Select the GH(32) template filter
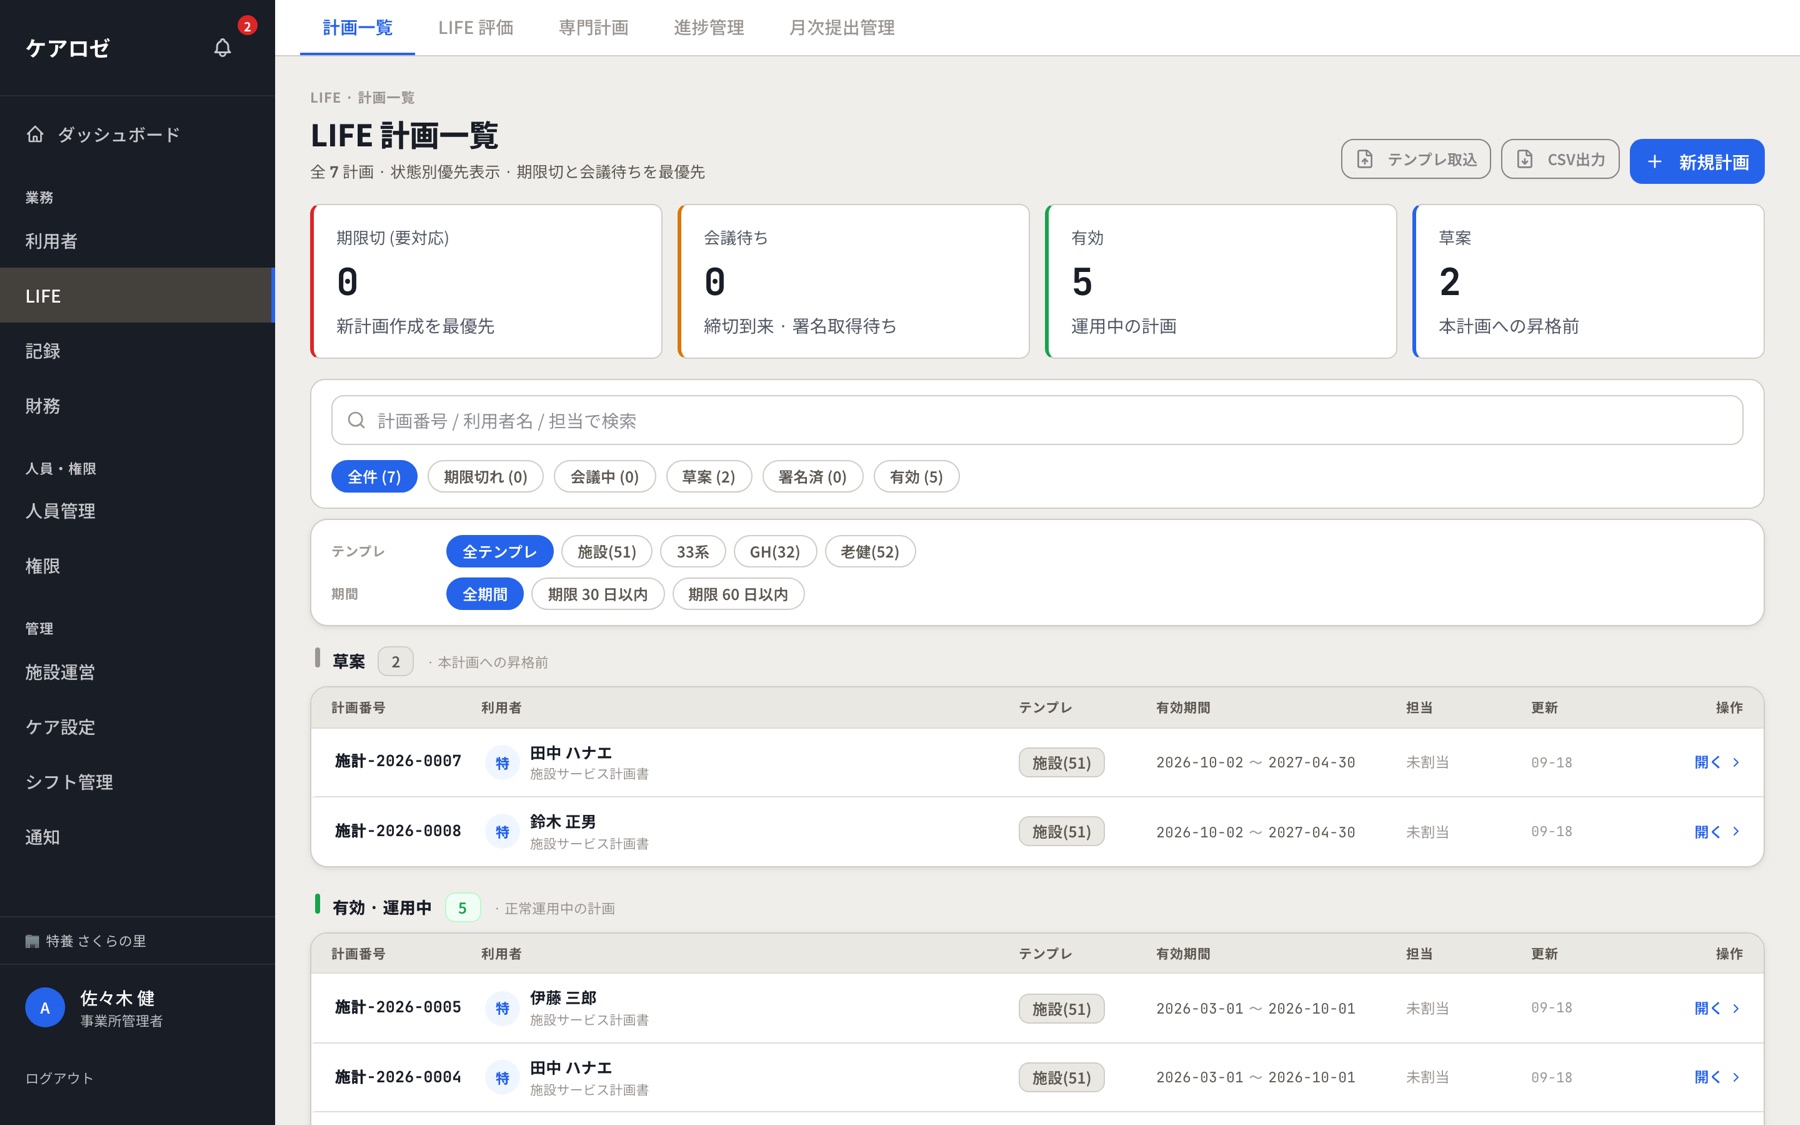This screenshot has width=1800, height=1125. tap(775, 551)
